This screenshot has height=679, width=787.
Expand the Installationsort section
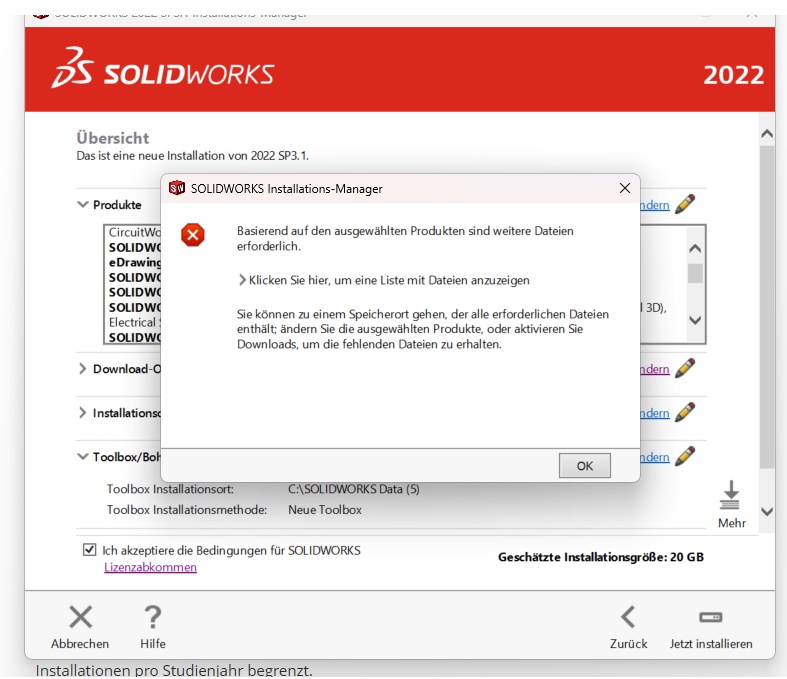pyautogui.click(x=82, y=413)
